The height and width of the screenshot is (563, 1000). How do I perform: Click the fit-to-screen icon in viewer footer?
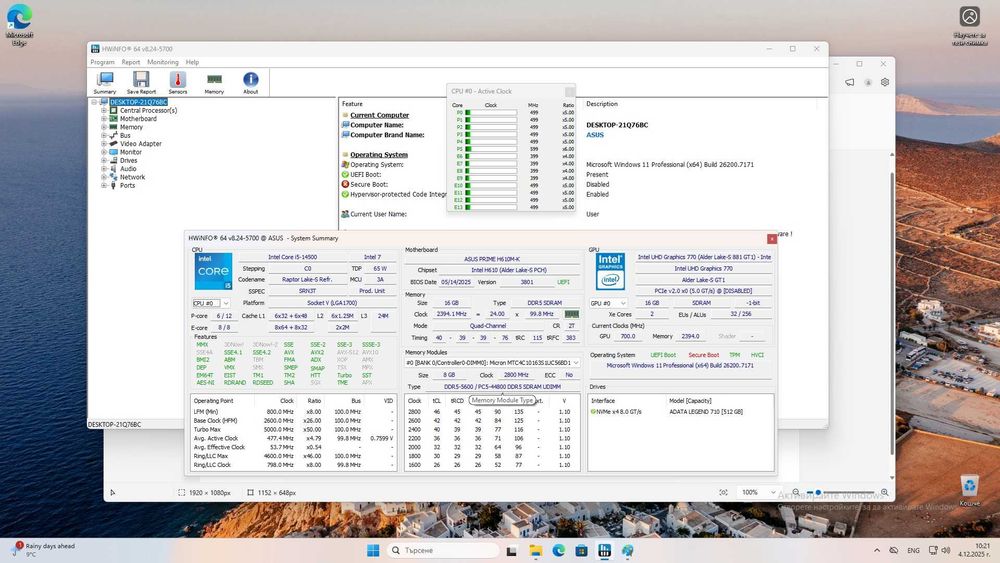pyautogui.click(x=723, y=492)
